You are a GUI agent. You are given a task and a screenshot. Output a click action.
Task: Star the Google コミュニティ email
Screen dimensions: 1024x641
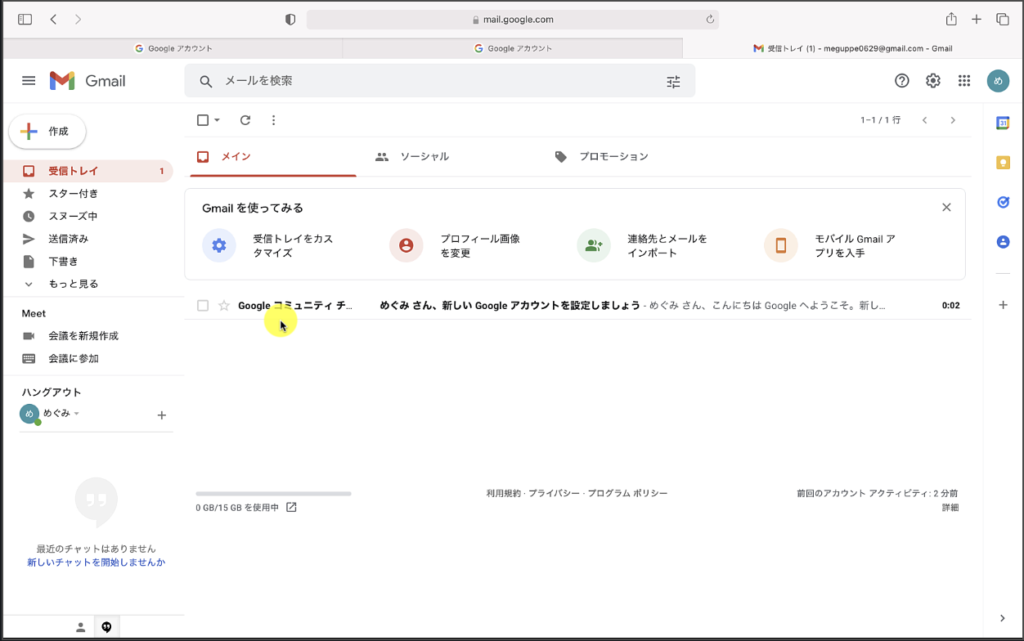(x=224, y=305)
